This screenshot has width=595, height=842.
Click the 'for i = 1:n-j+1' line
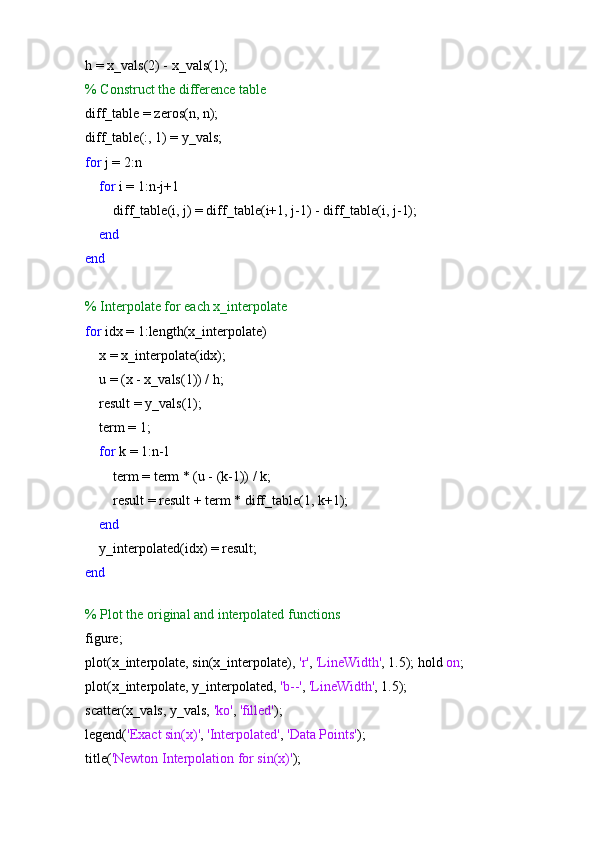(x=139, y=186)
